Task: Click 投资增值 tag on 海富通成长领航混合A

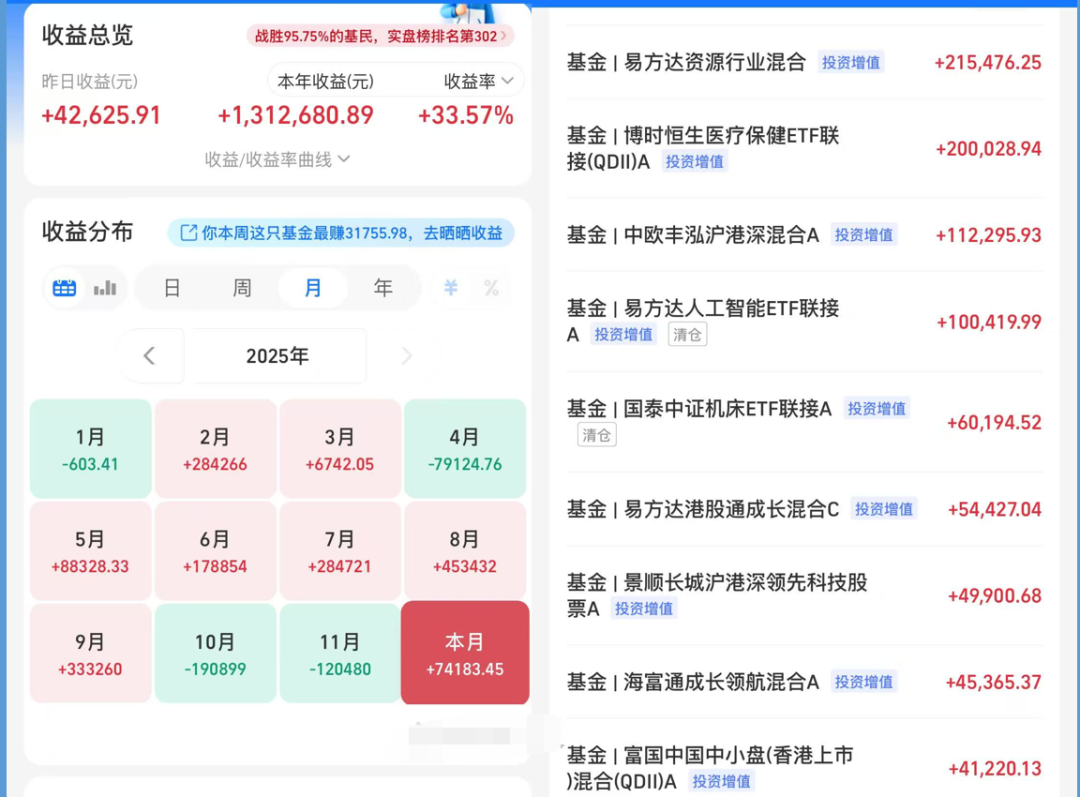Action: point(864,682)
